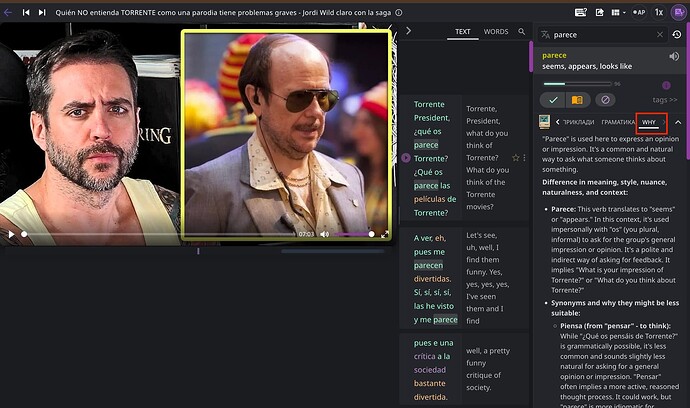Mark parece as known with checkmark
This screenshot has height=408, width=690.
point(553,100)
